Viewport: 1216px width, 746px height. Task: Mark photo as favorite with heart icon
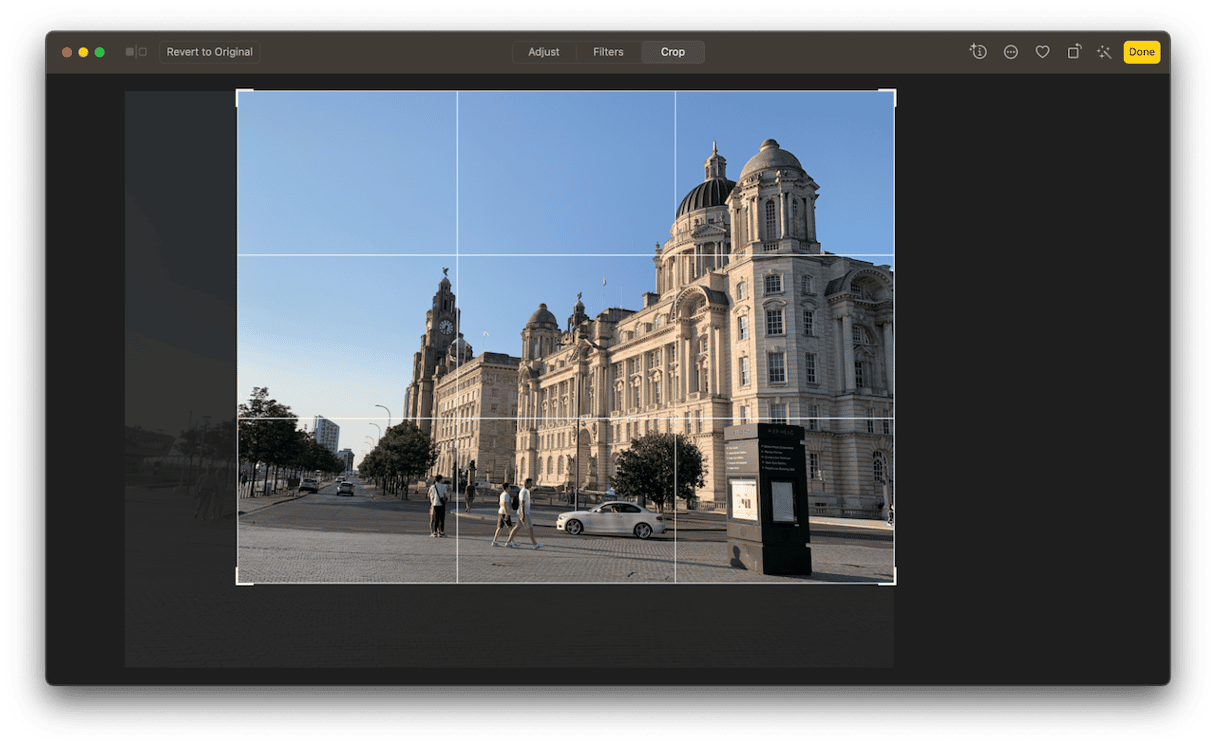coord(1042,52)
